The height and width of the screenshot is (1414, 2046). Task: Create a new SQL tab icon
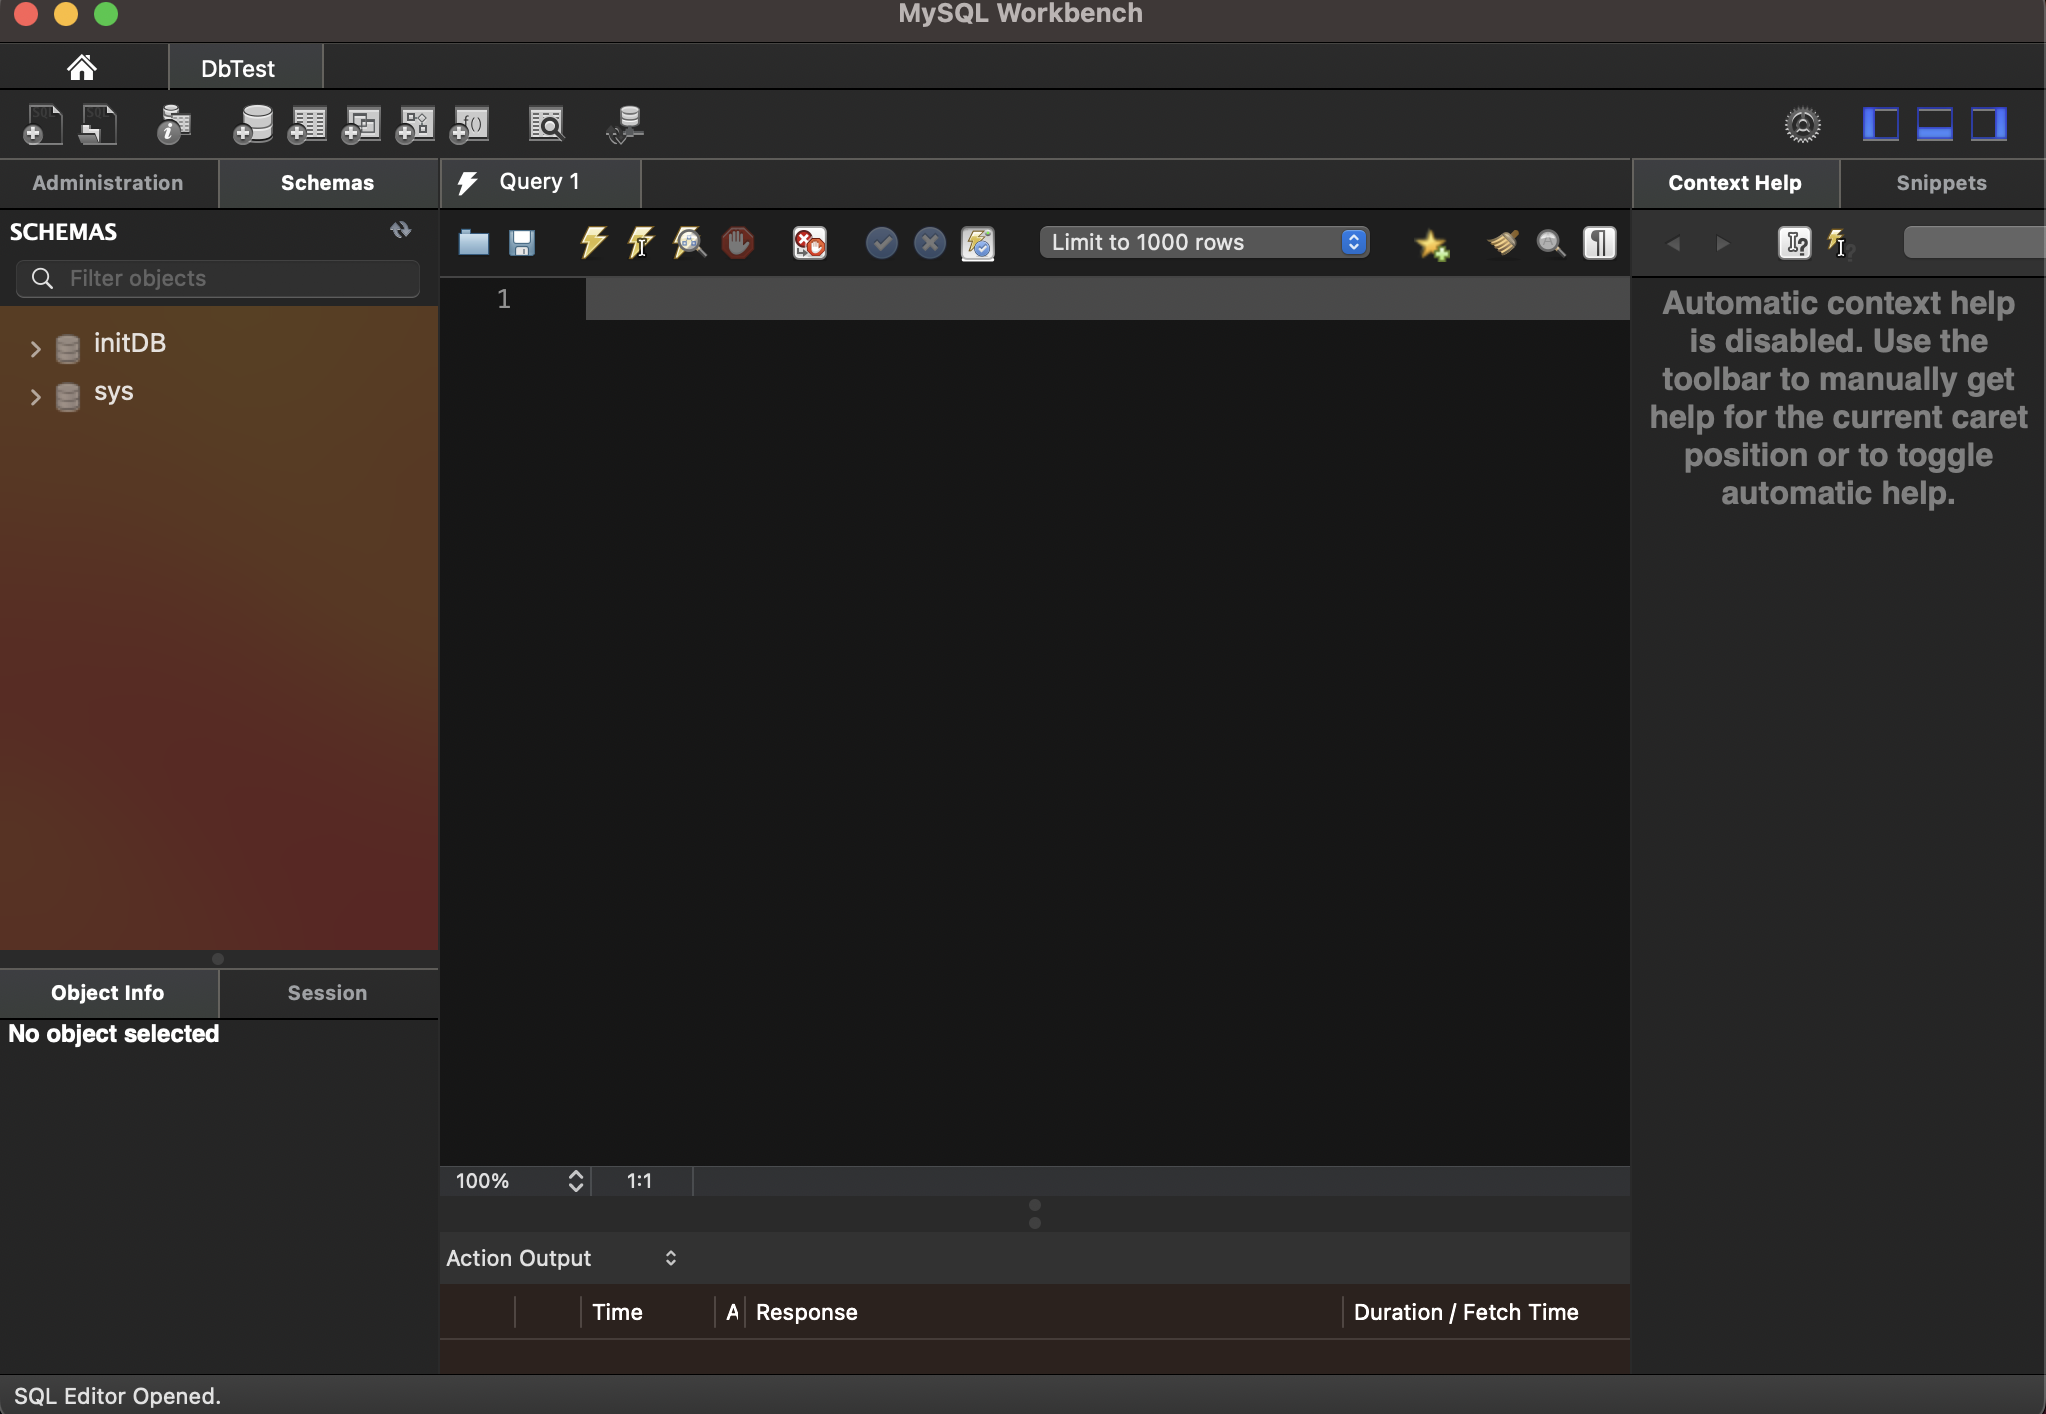point(43,125)
